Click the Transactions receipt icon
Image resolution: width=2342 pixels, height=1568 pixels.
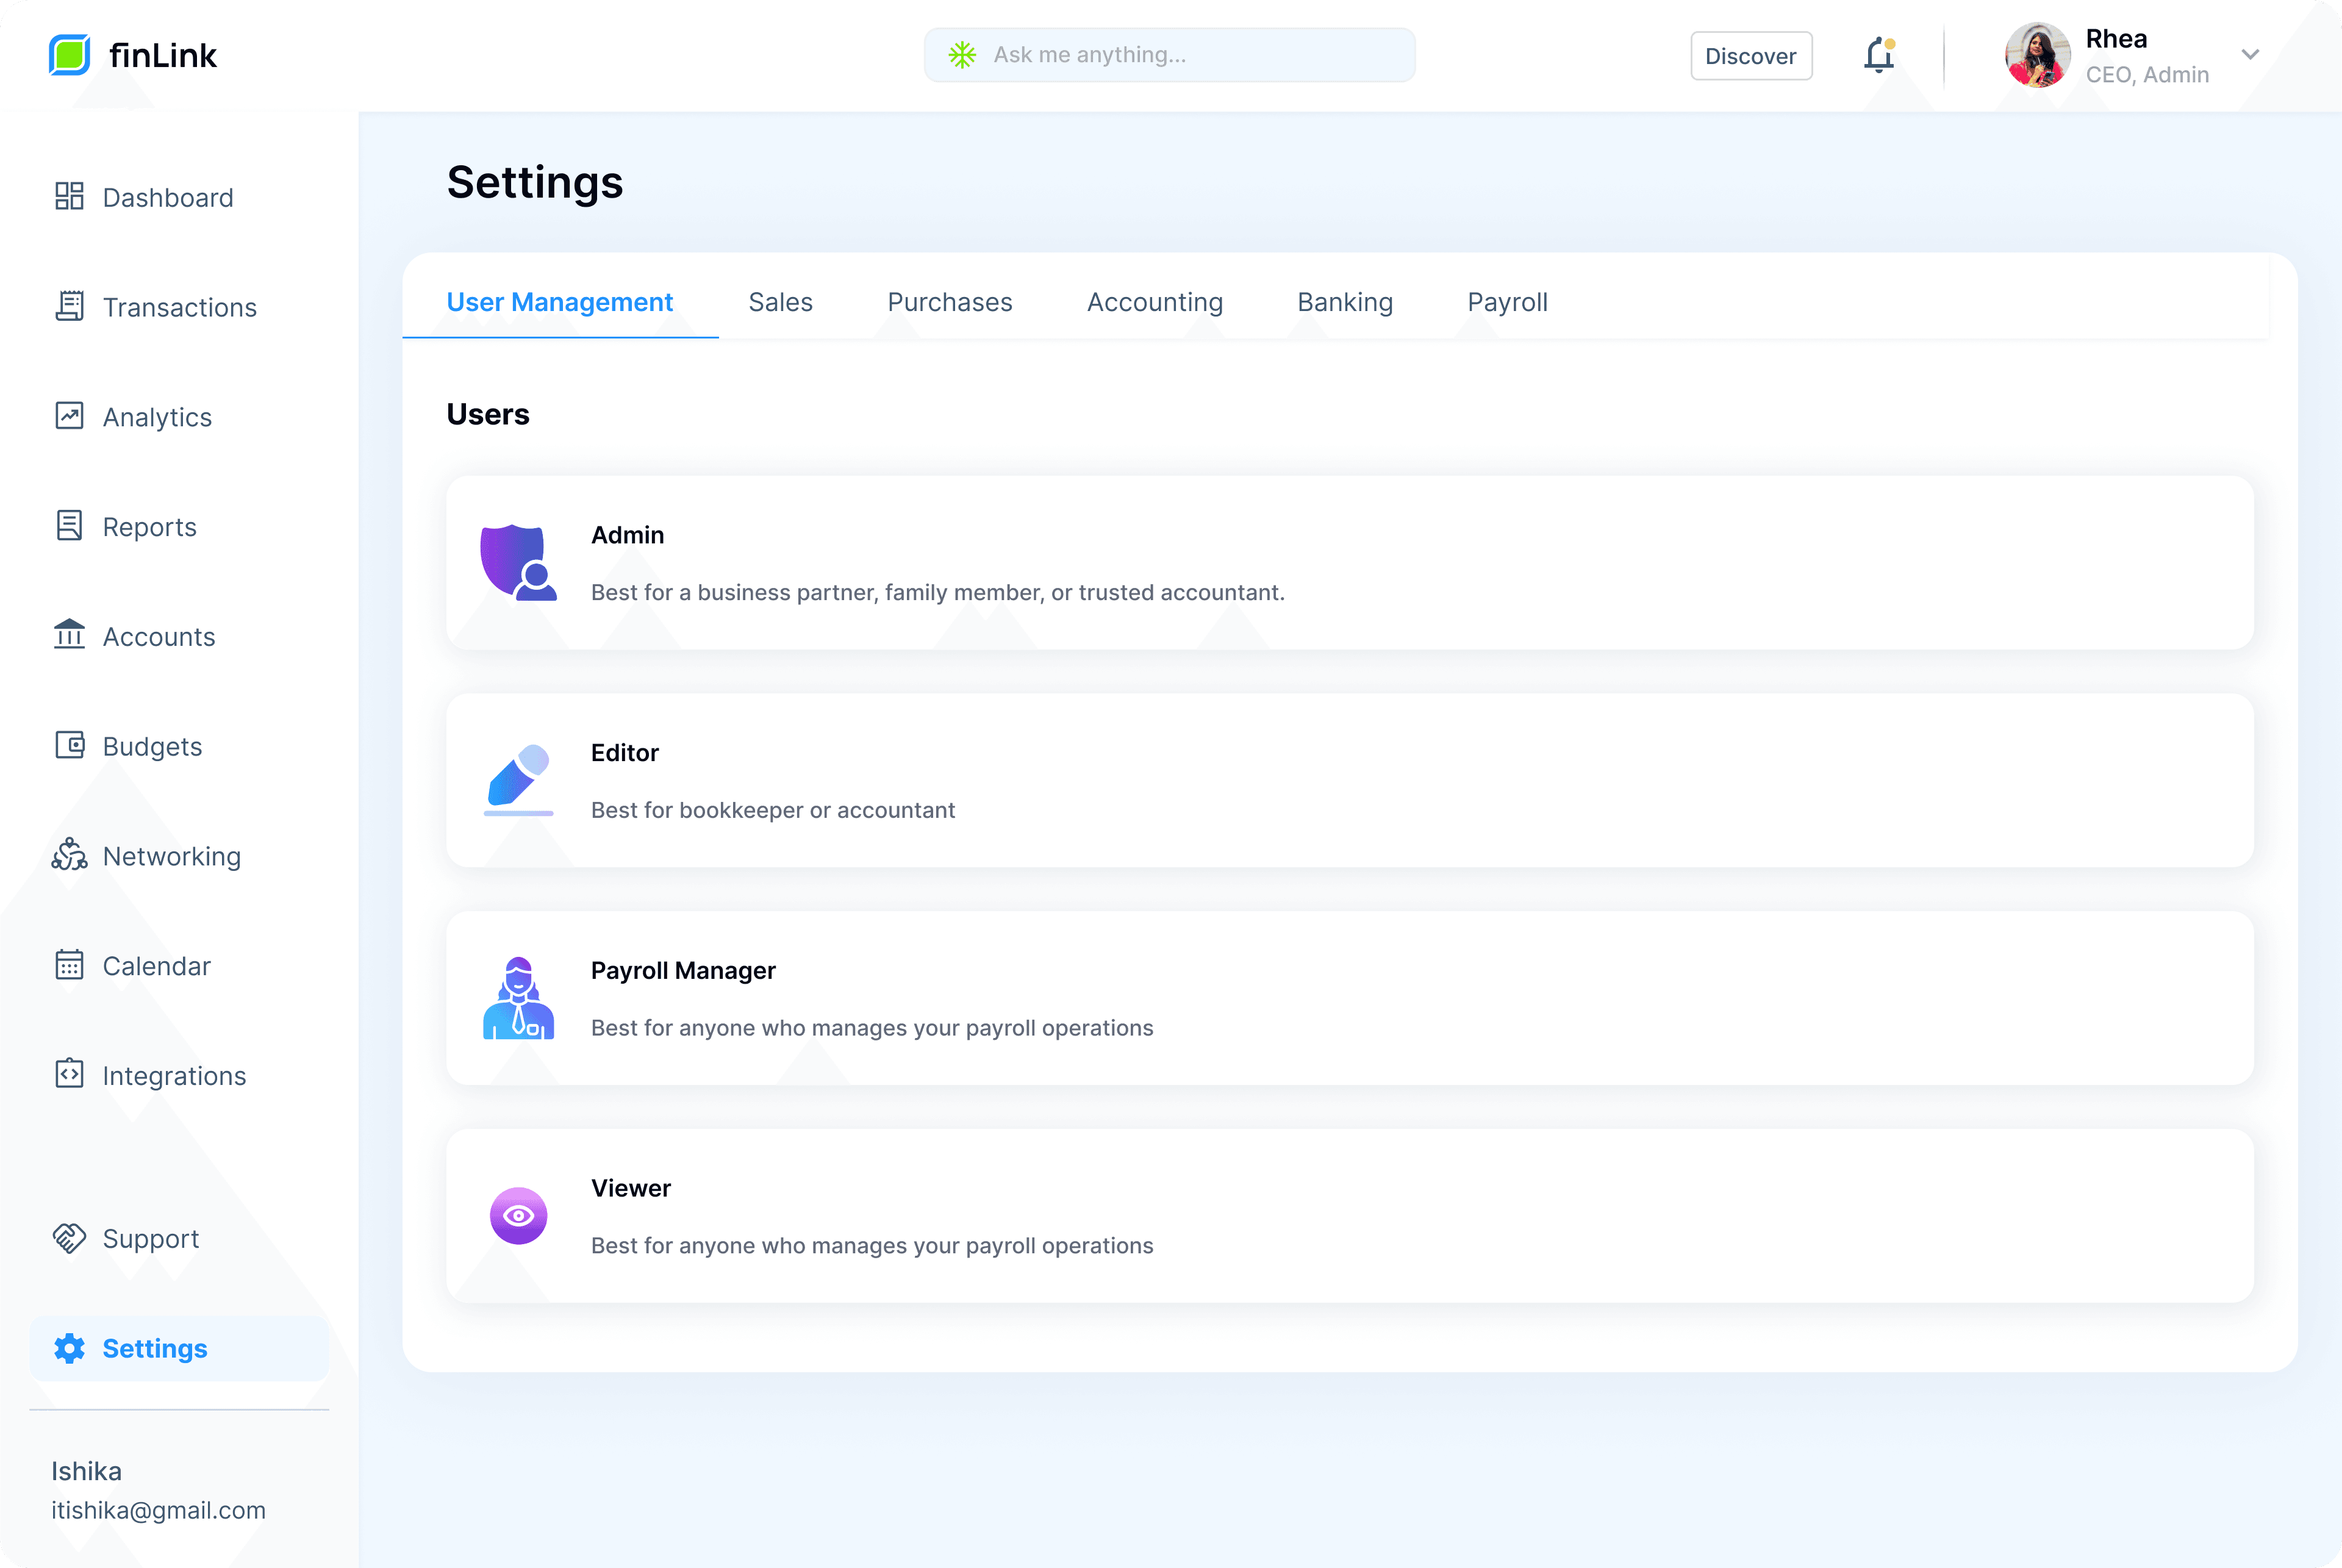pyautogui.click(x=69, y=306)
